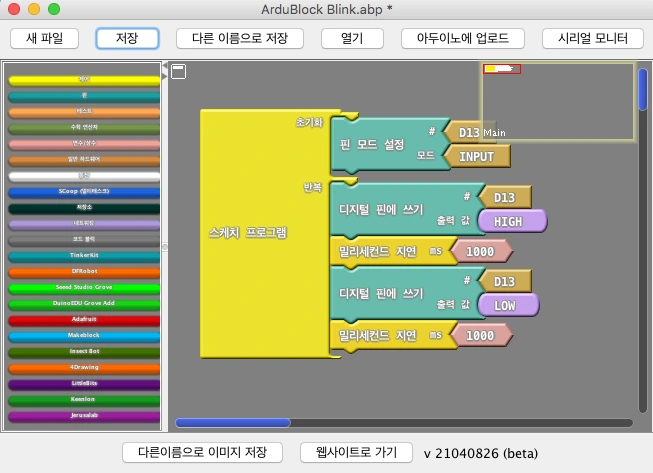Viewport: 653px width, 473px height.
Task: Open the gray 코드 블럭 drawer
Action: tap(84, 239)
